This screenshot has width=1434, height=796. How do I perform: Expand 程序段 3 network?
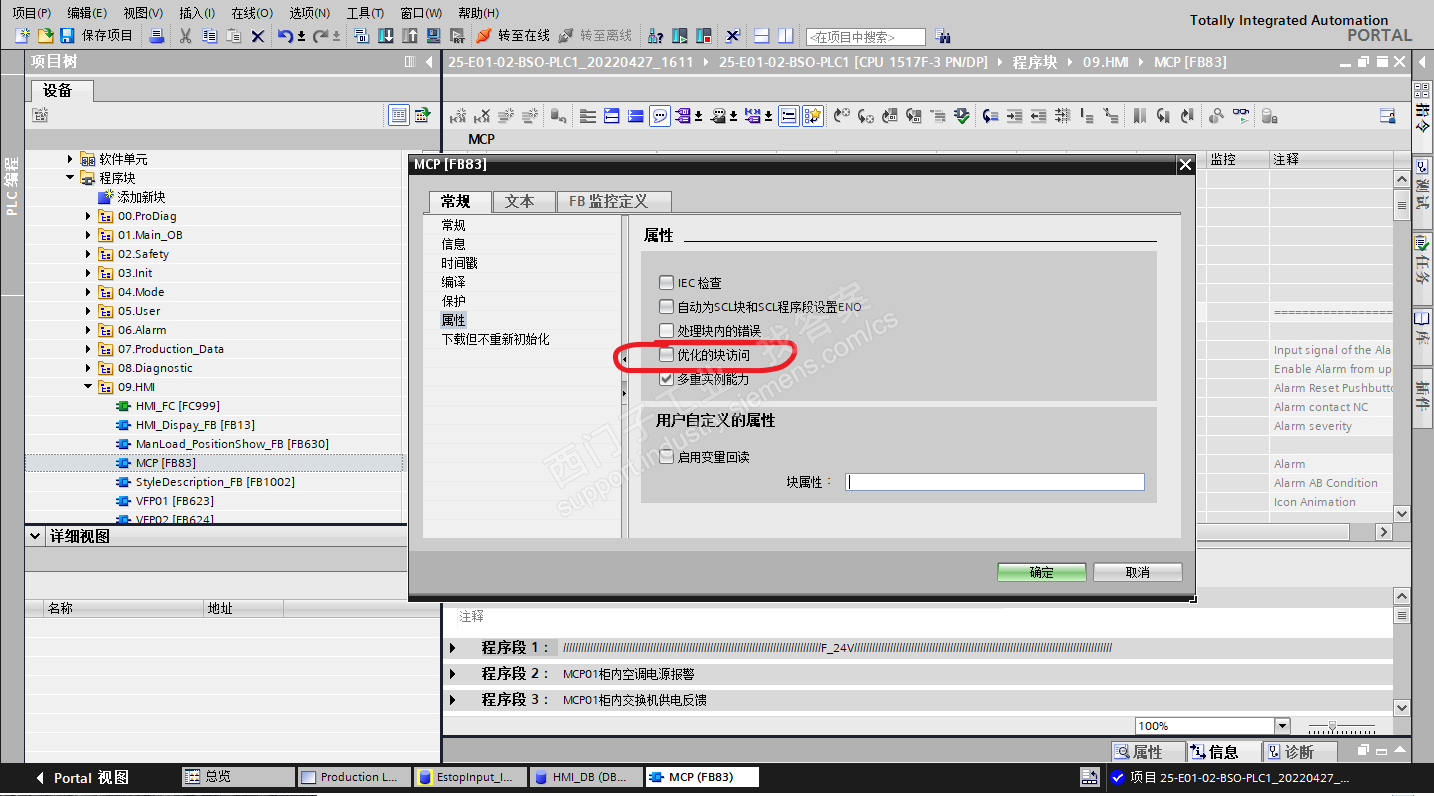453,700
